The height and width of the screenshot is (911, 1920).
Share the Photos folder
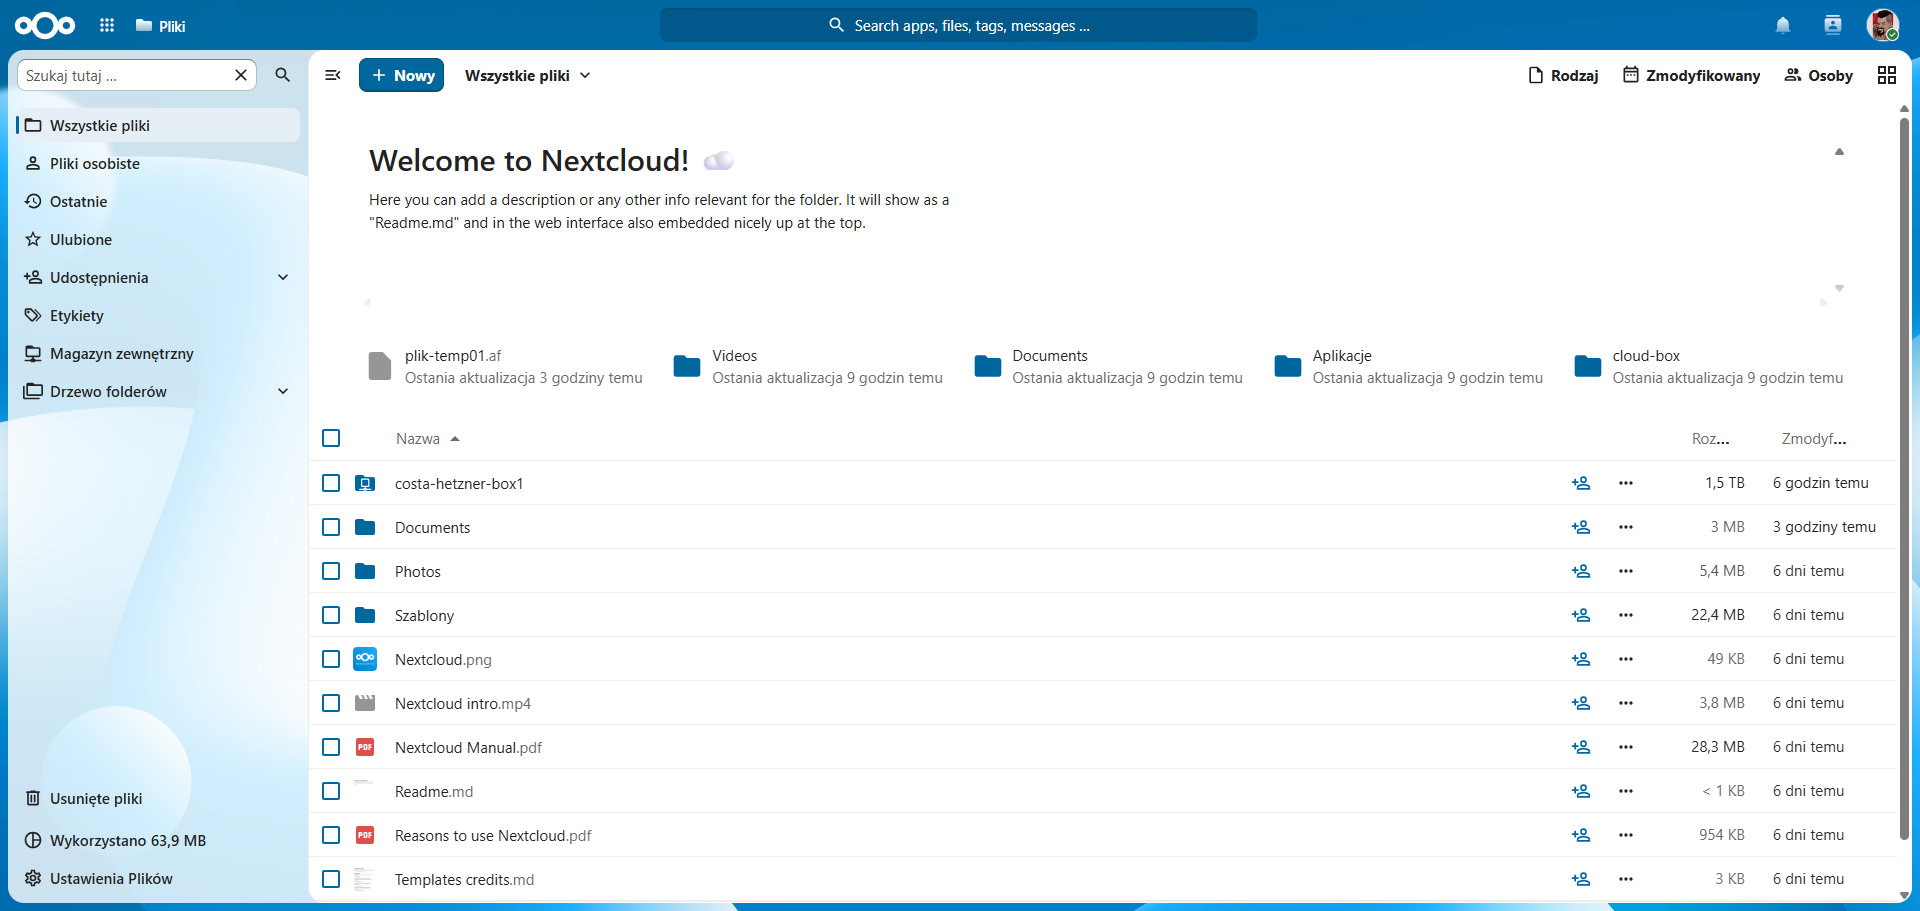1581,571
